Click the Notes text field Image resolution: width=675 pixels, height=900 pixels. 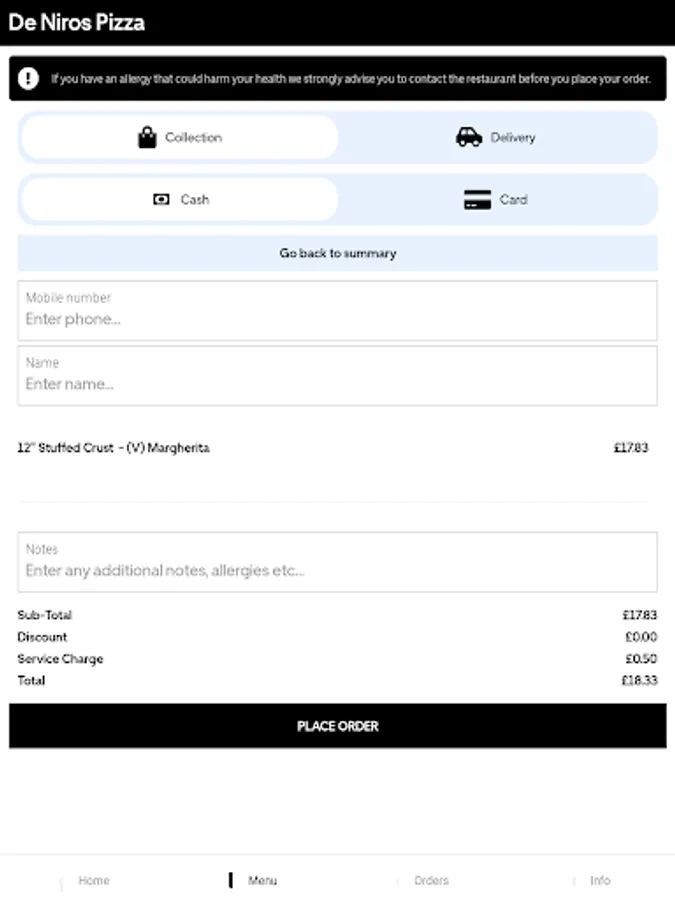pos(338,570)
